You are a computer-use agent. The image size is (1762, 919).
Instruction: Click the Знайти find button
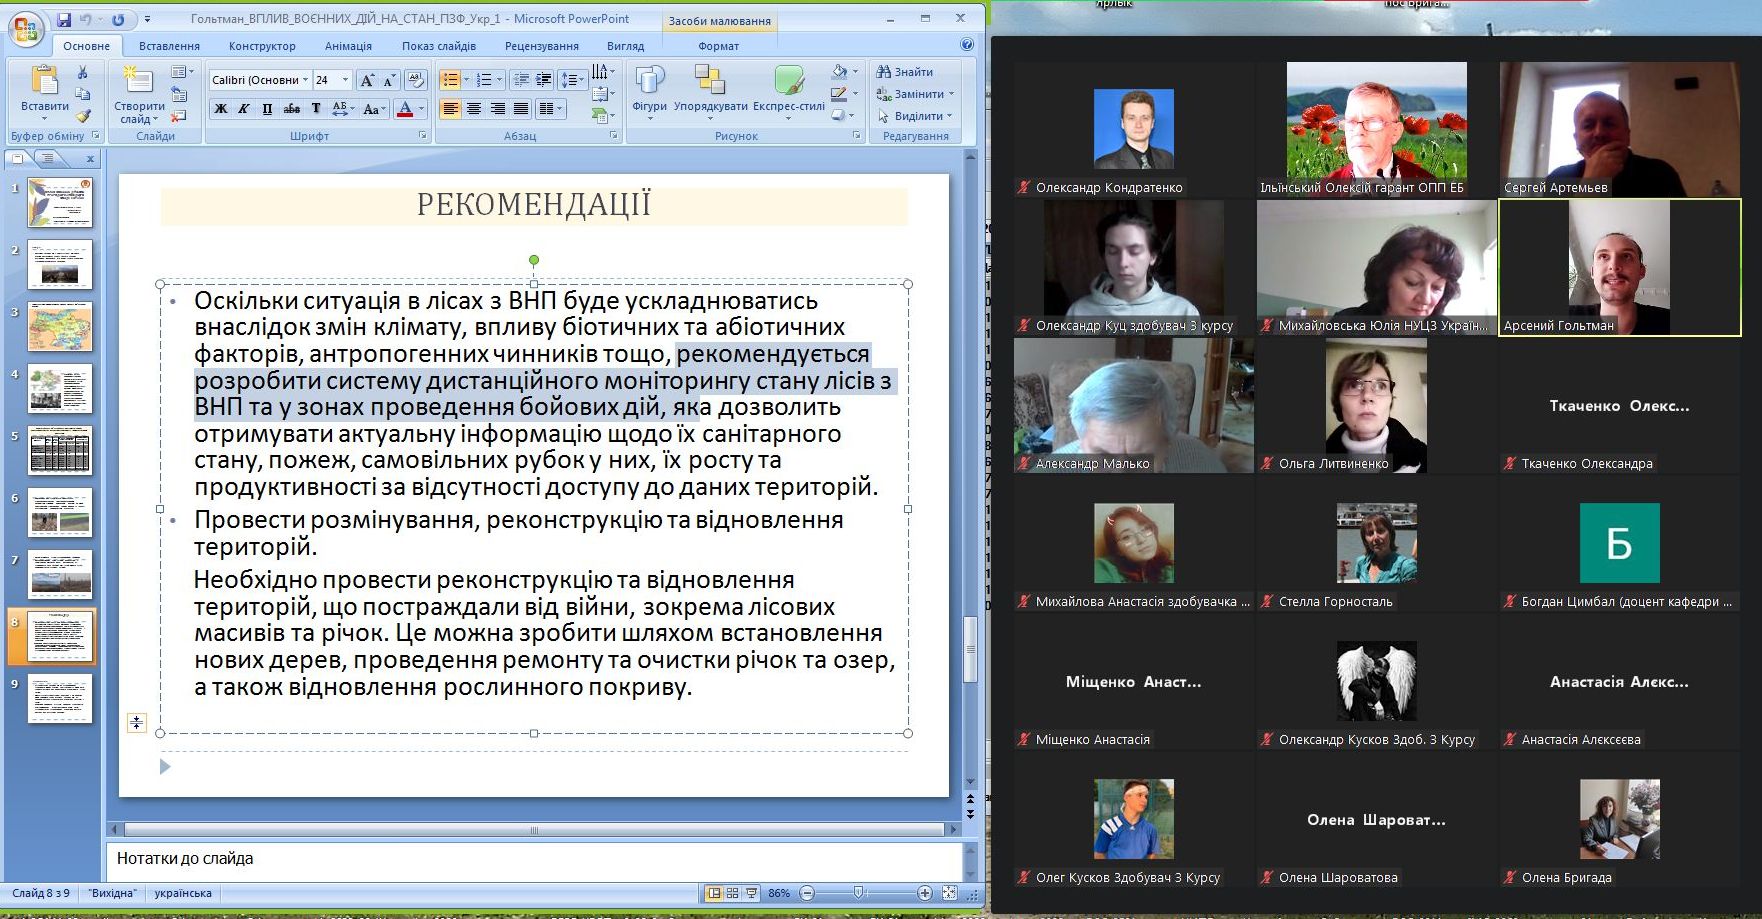(x=905, y=72)
